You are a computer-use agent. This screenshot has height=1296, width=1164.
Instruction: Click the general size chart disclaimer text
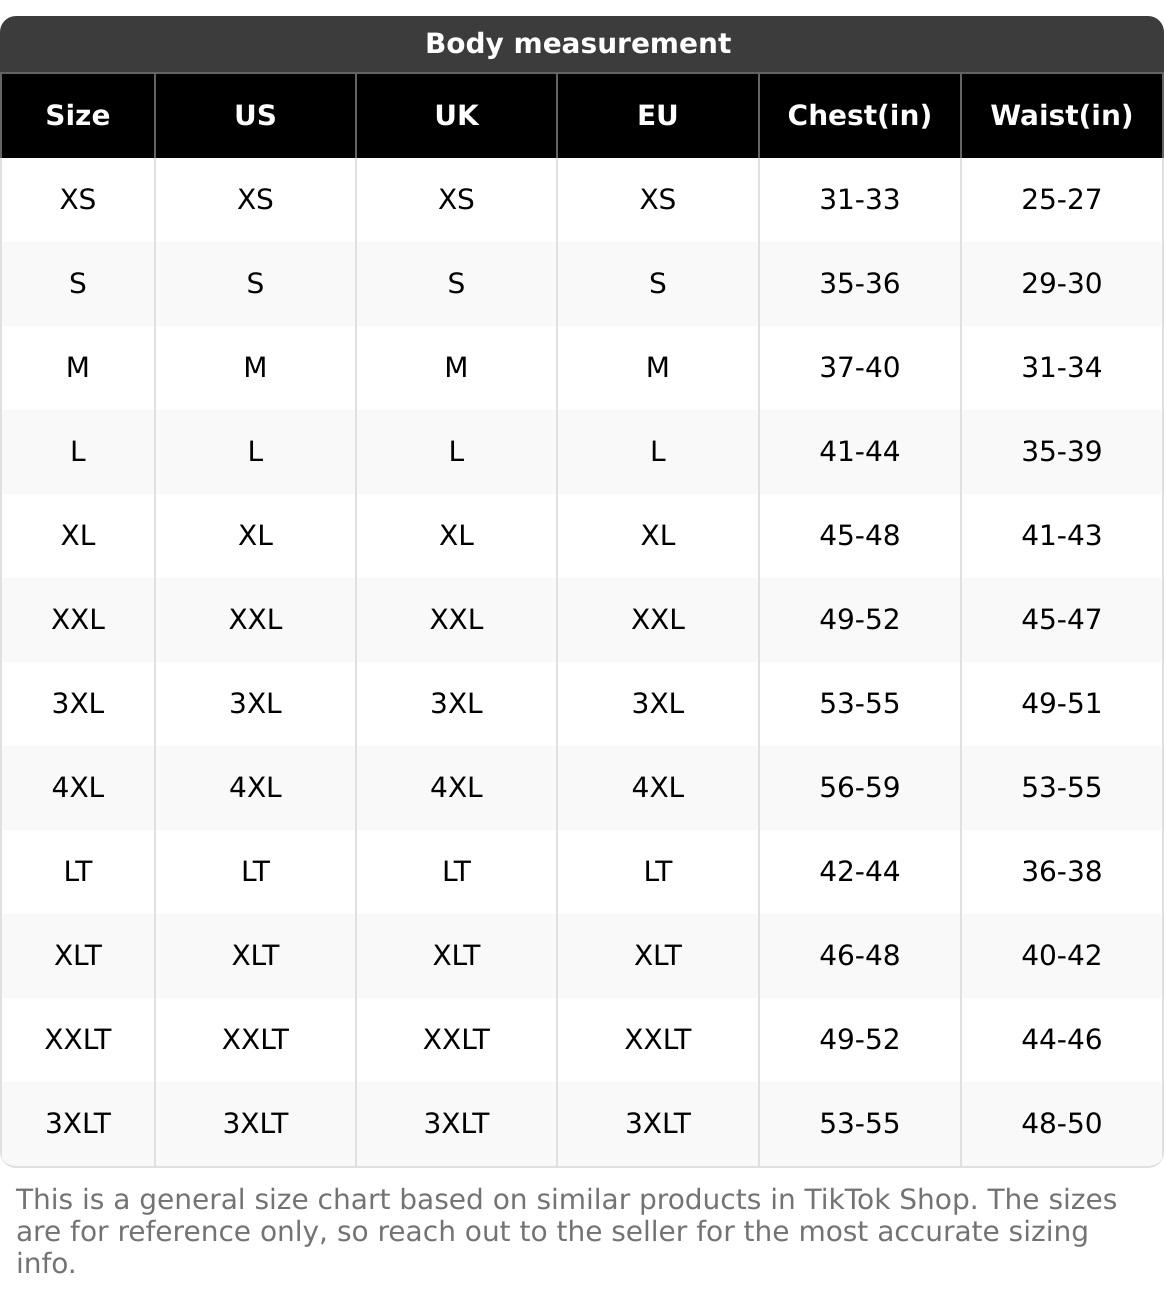click(566, 1231)
